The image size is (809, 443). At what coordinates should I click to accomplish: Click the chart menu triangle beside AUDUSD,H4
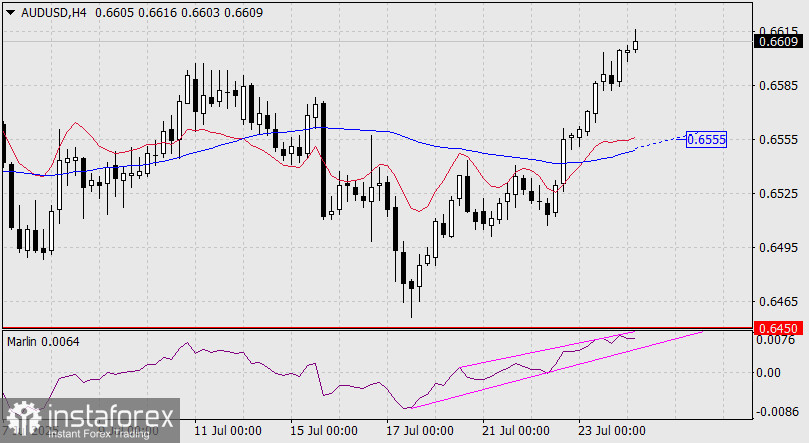pyautogui.click(x=11, y=13)
